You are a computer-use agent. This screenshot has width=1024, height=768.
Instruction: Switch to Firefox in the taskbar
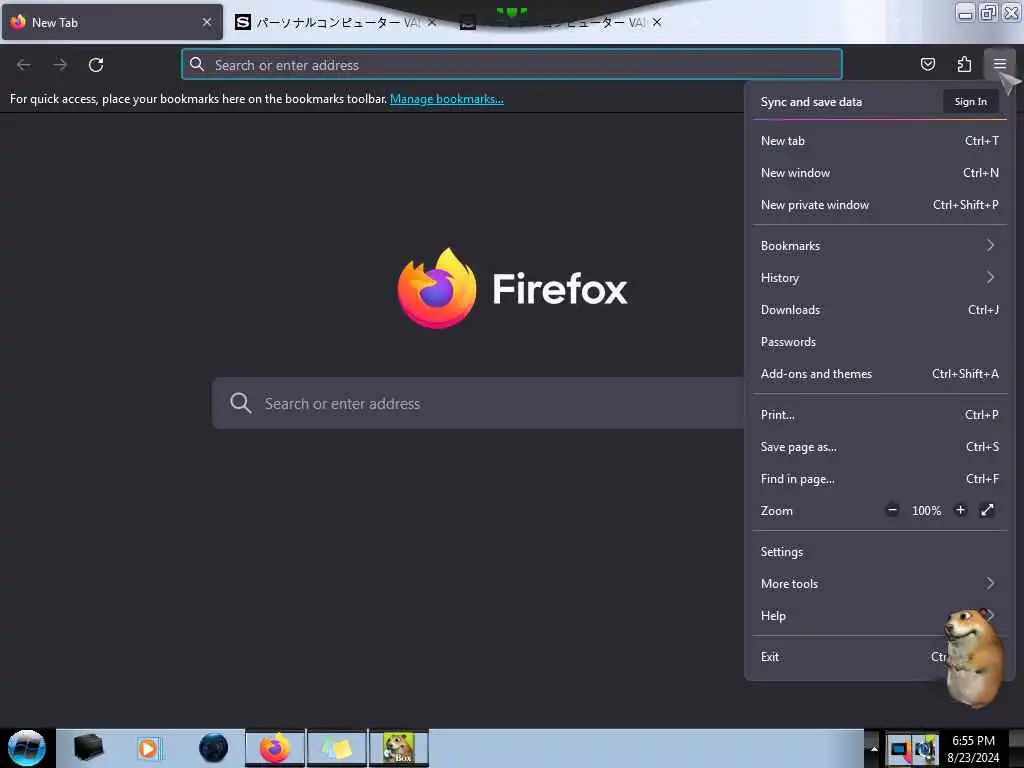pyautogui.click(x=275, y=748)
